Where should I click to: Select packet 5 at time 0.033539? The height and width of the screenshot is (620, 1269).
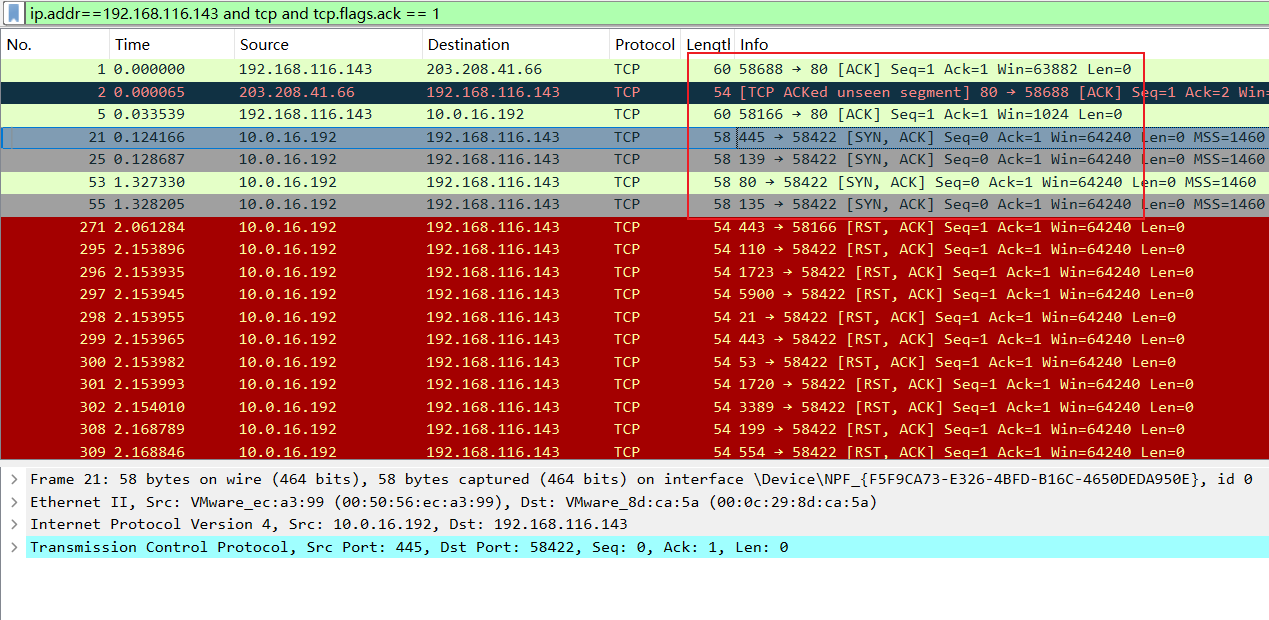click(634, 115)
